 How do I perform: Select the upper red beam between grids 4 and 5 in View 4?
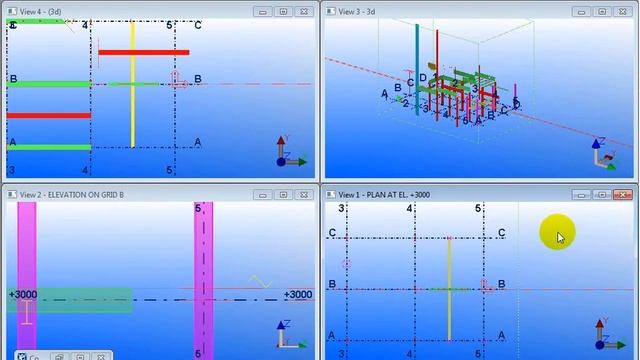144,52
